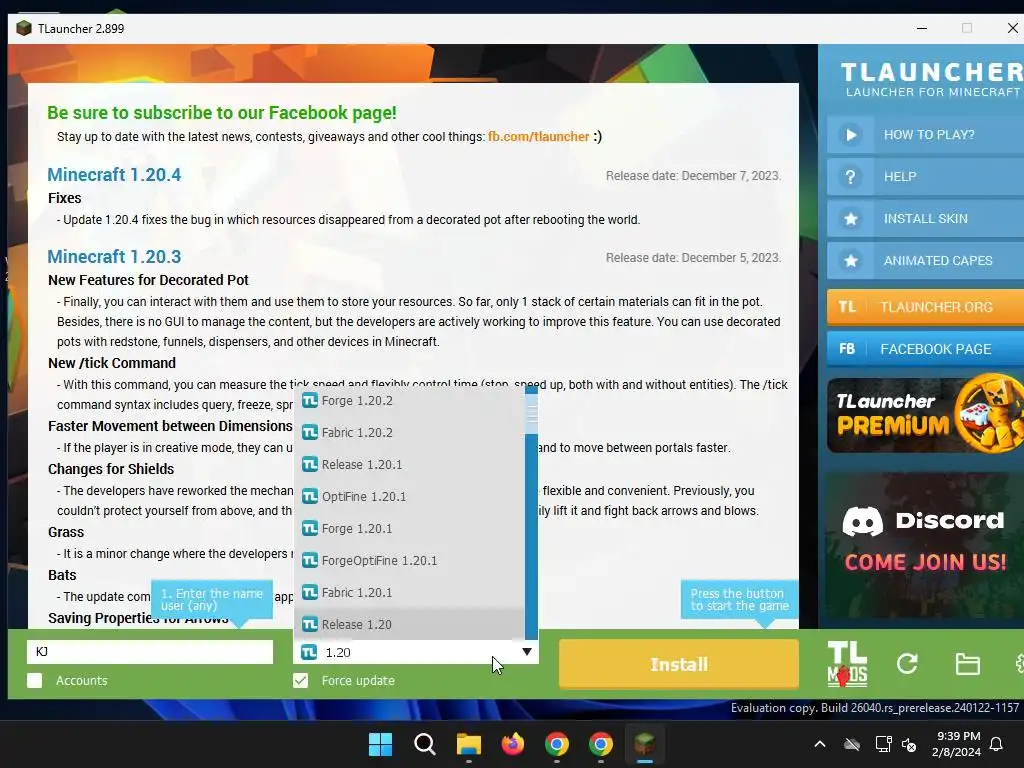Click the Help question mark icon

tap(850, 177)
